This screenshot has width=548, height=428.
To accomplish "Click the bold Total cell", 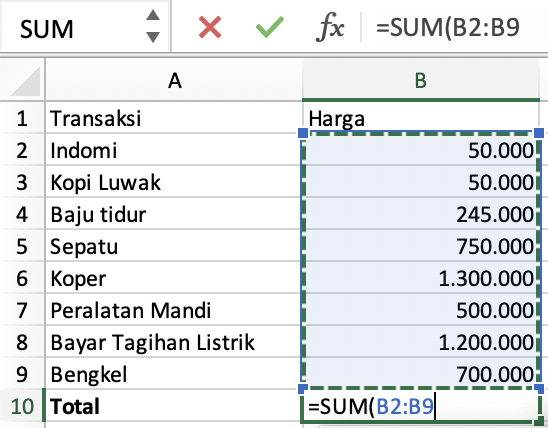I will pyautogui.click(x=174, y=406).
